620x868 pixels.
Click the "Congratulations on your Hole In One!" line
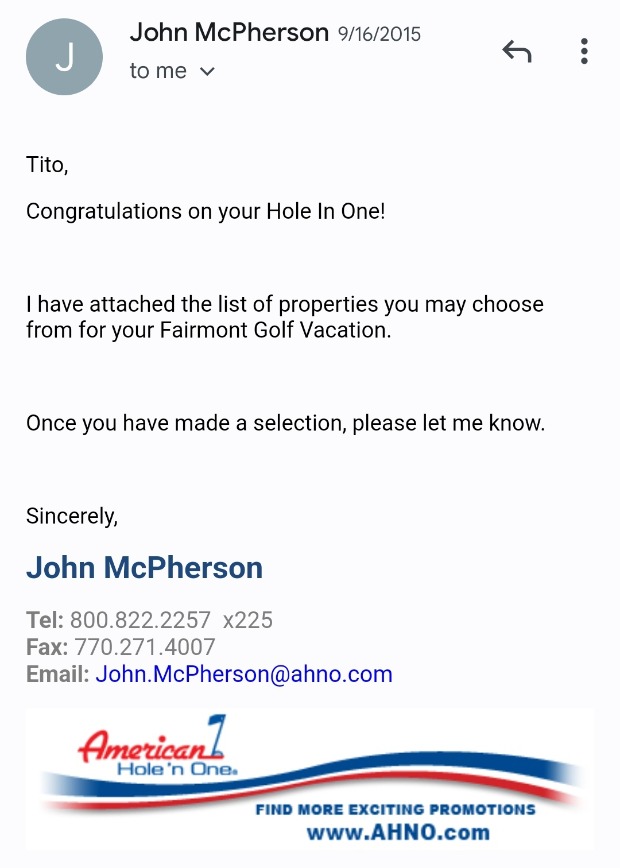pos(205,212)
